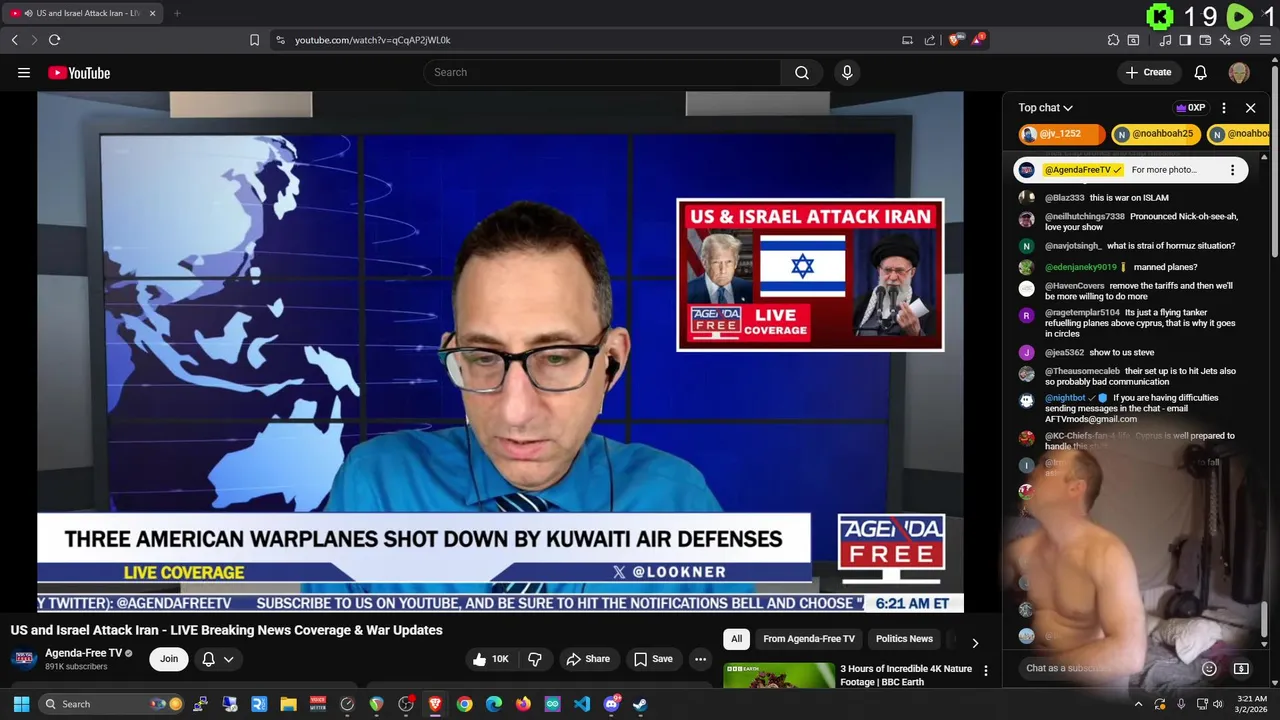Image resolution: width=1280 pixels, height=720 pixels.
Task: Open Discord from taskbar
Action: click(611, 704)
